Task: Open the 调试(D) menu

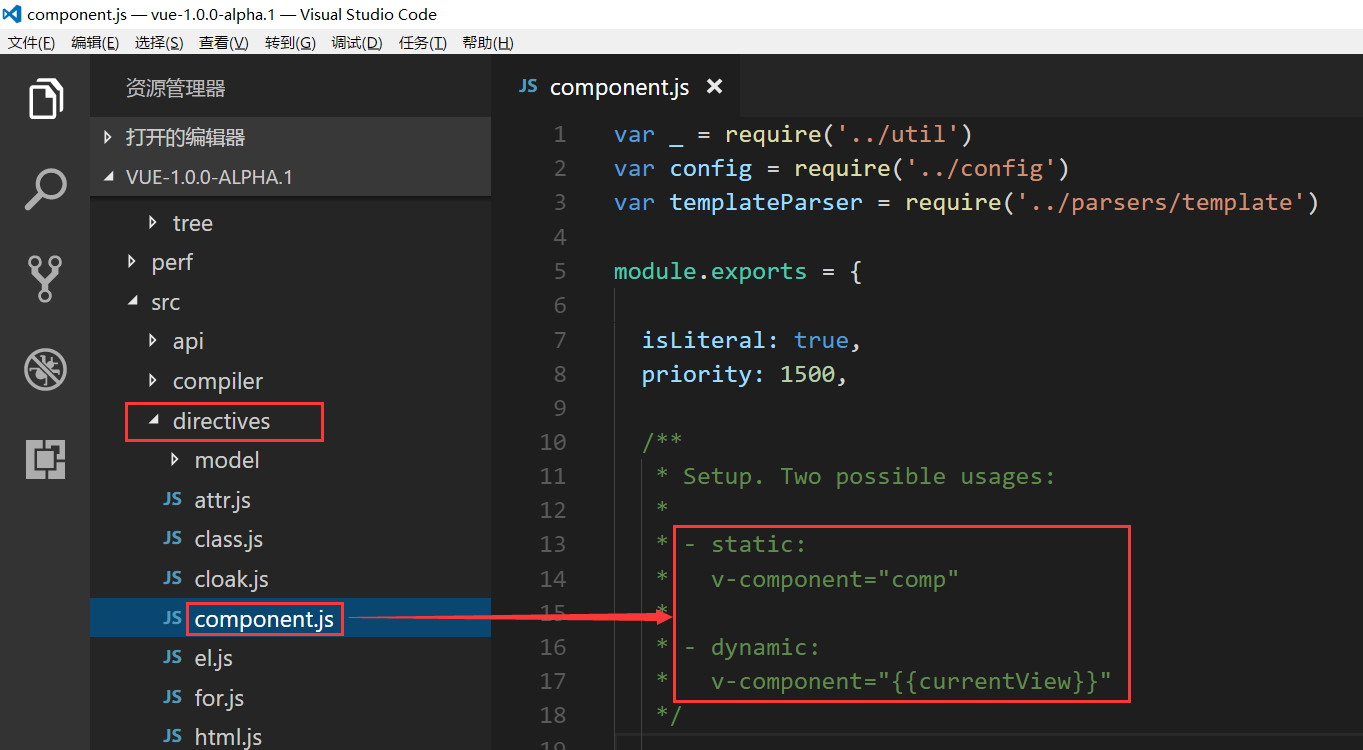Action: (357, 43)
